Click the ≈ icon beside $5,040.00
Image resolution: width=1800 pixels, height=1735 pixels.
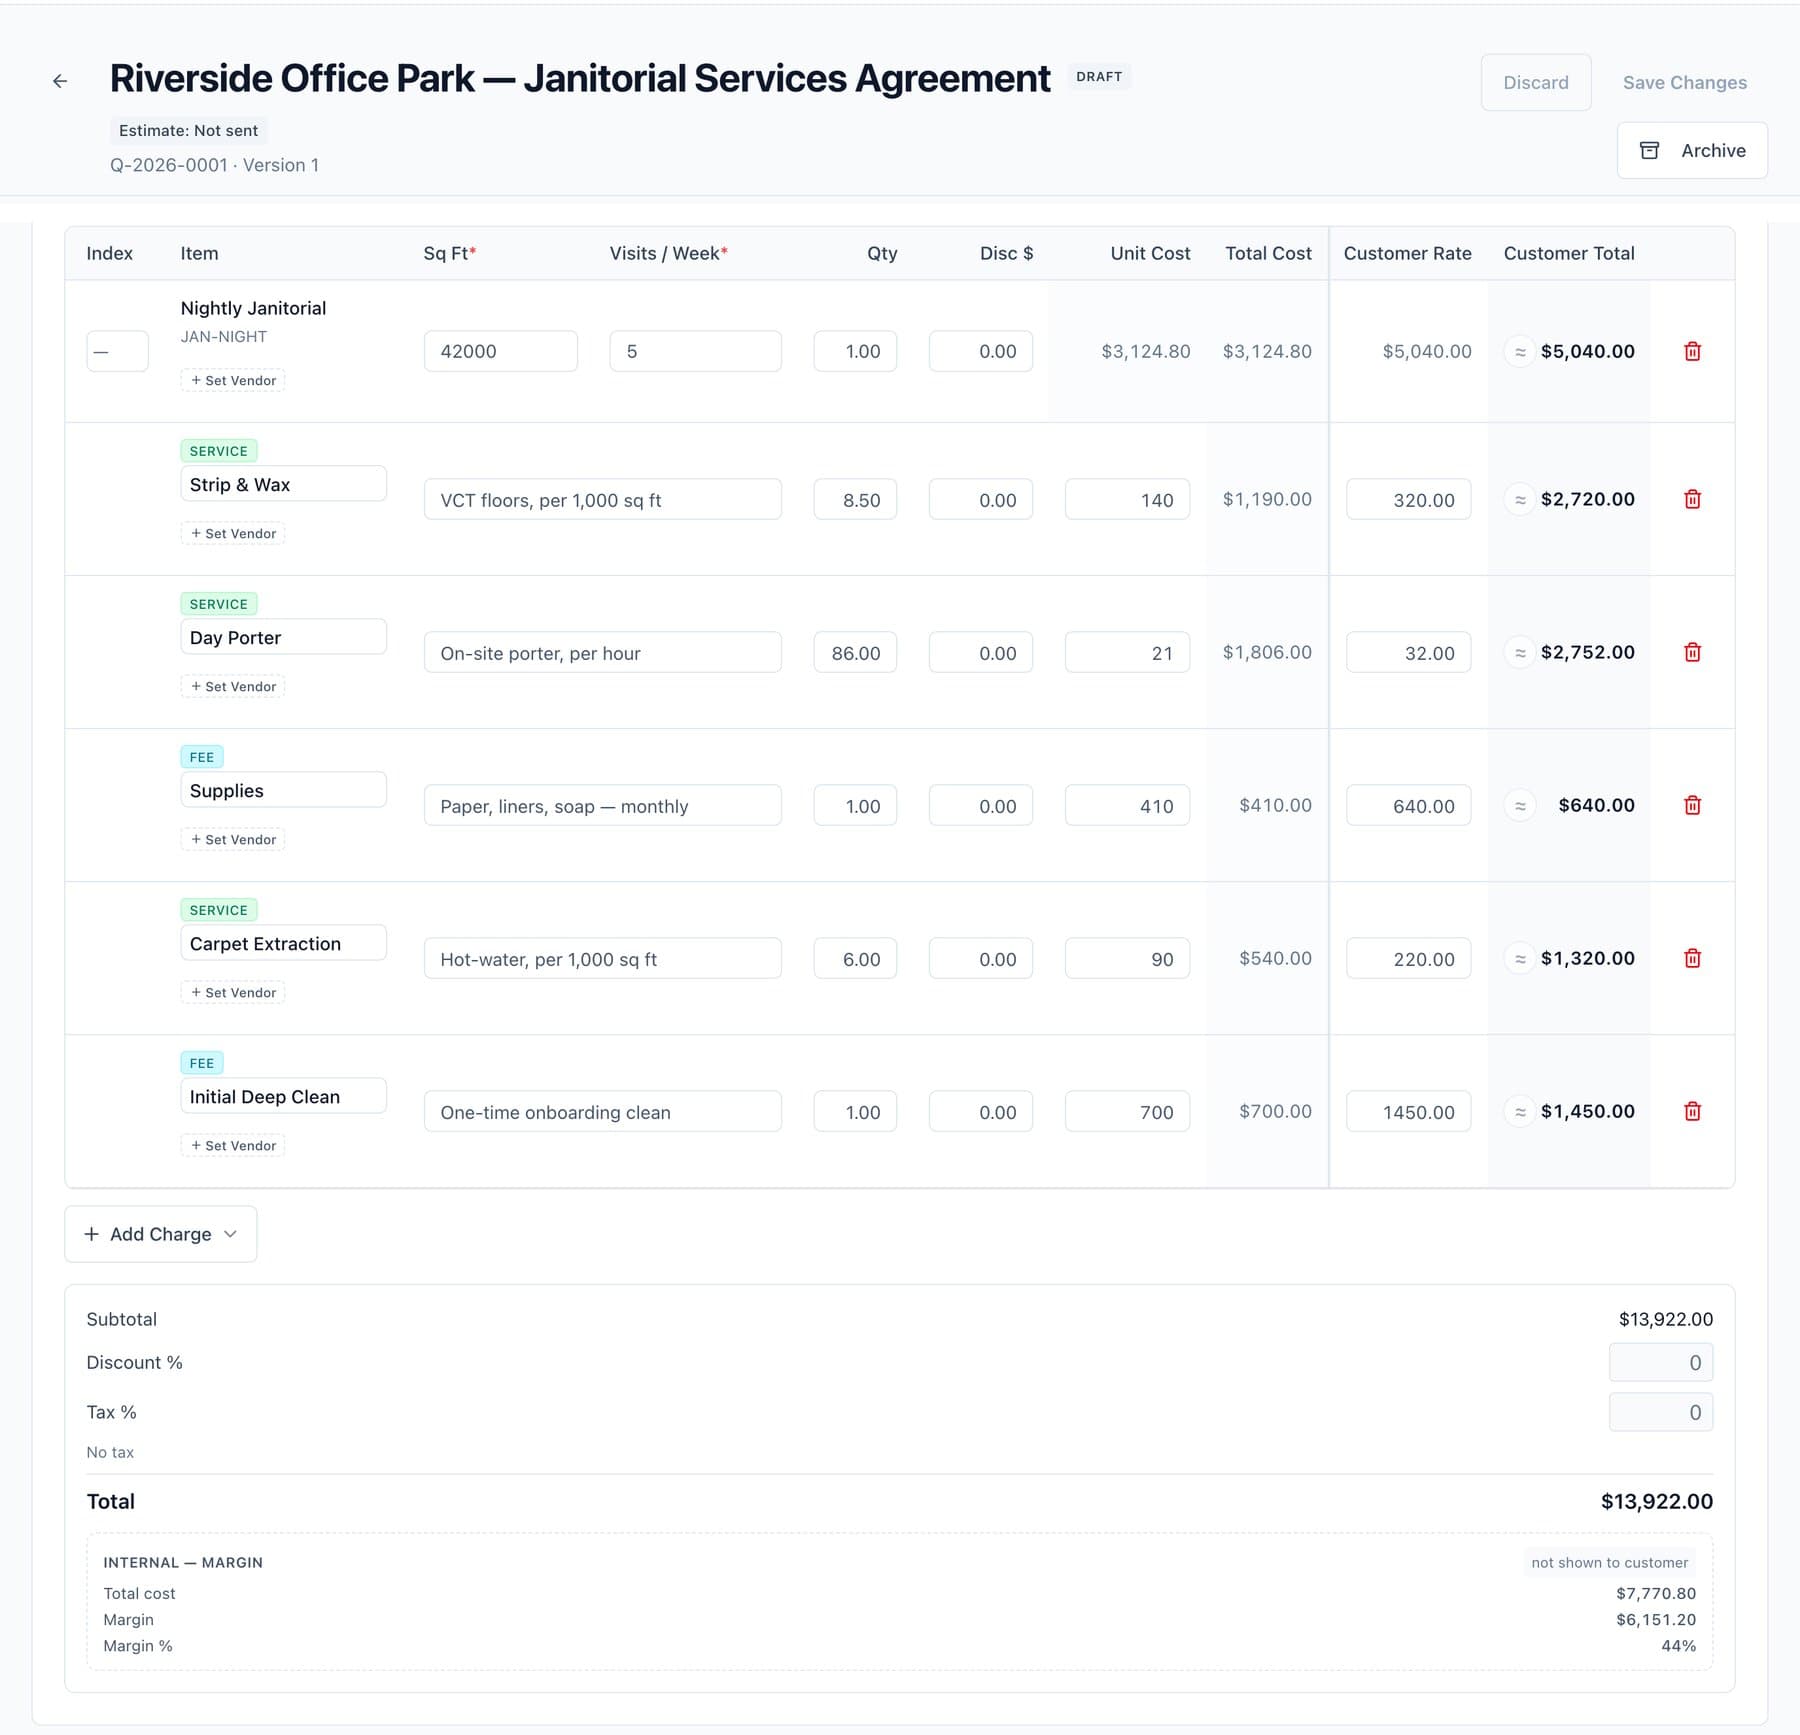[1520, 351]
